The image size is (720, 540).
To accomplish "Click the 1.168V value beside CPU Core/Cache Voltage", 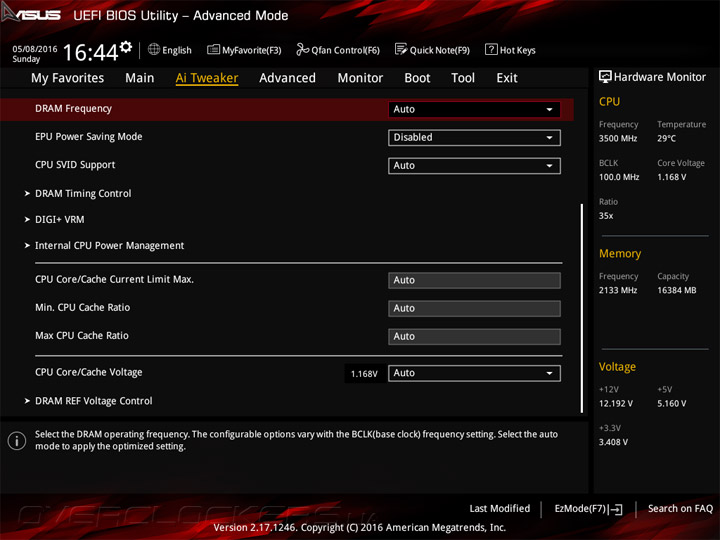I will point(364,374).
